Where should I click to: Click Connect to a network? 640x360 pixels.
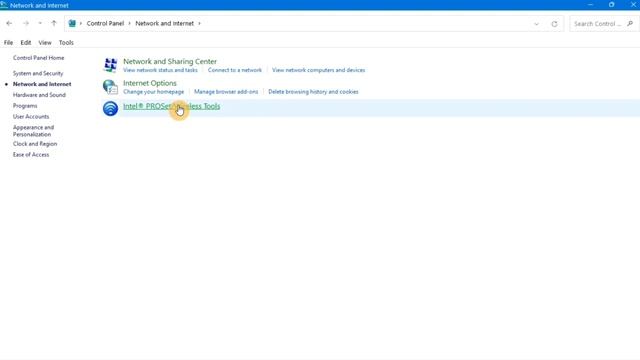click(x=235, y=70)
